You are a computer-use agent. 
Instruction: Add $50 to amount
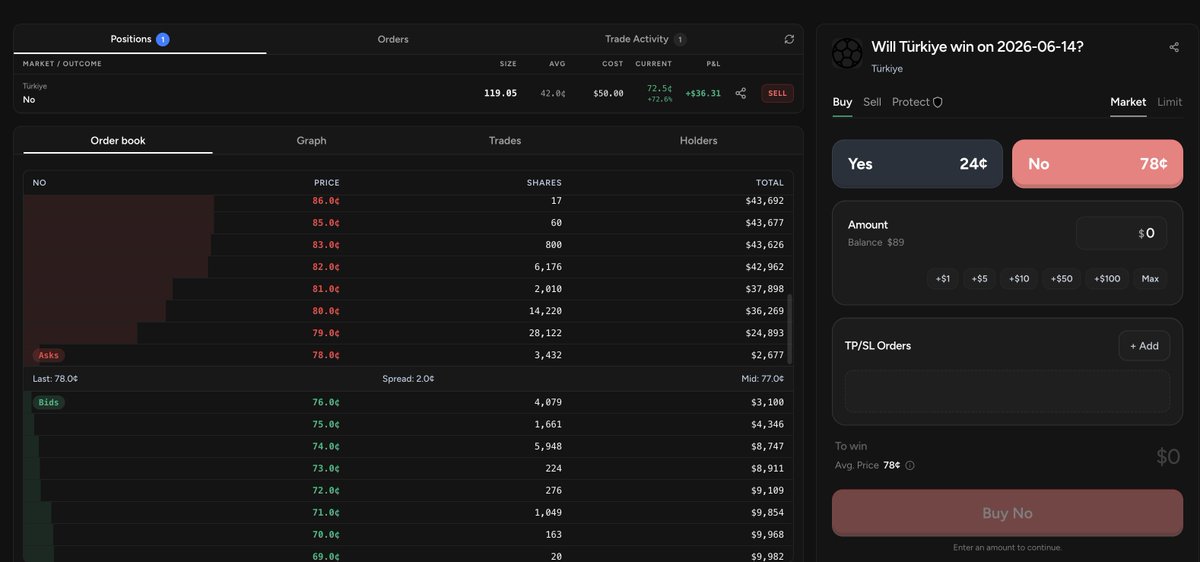[1062, 278]
